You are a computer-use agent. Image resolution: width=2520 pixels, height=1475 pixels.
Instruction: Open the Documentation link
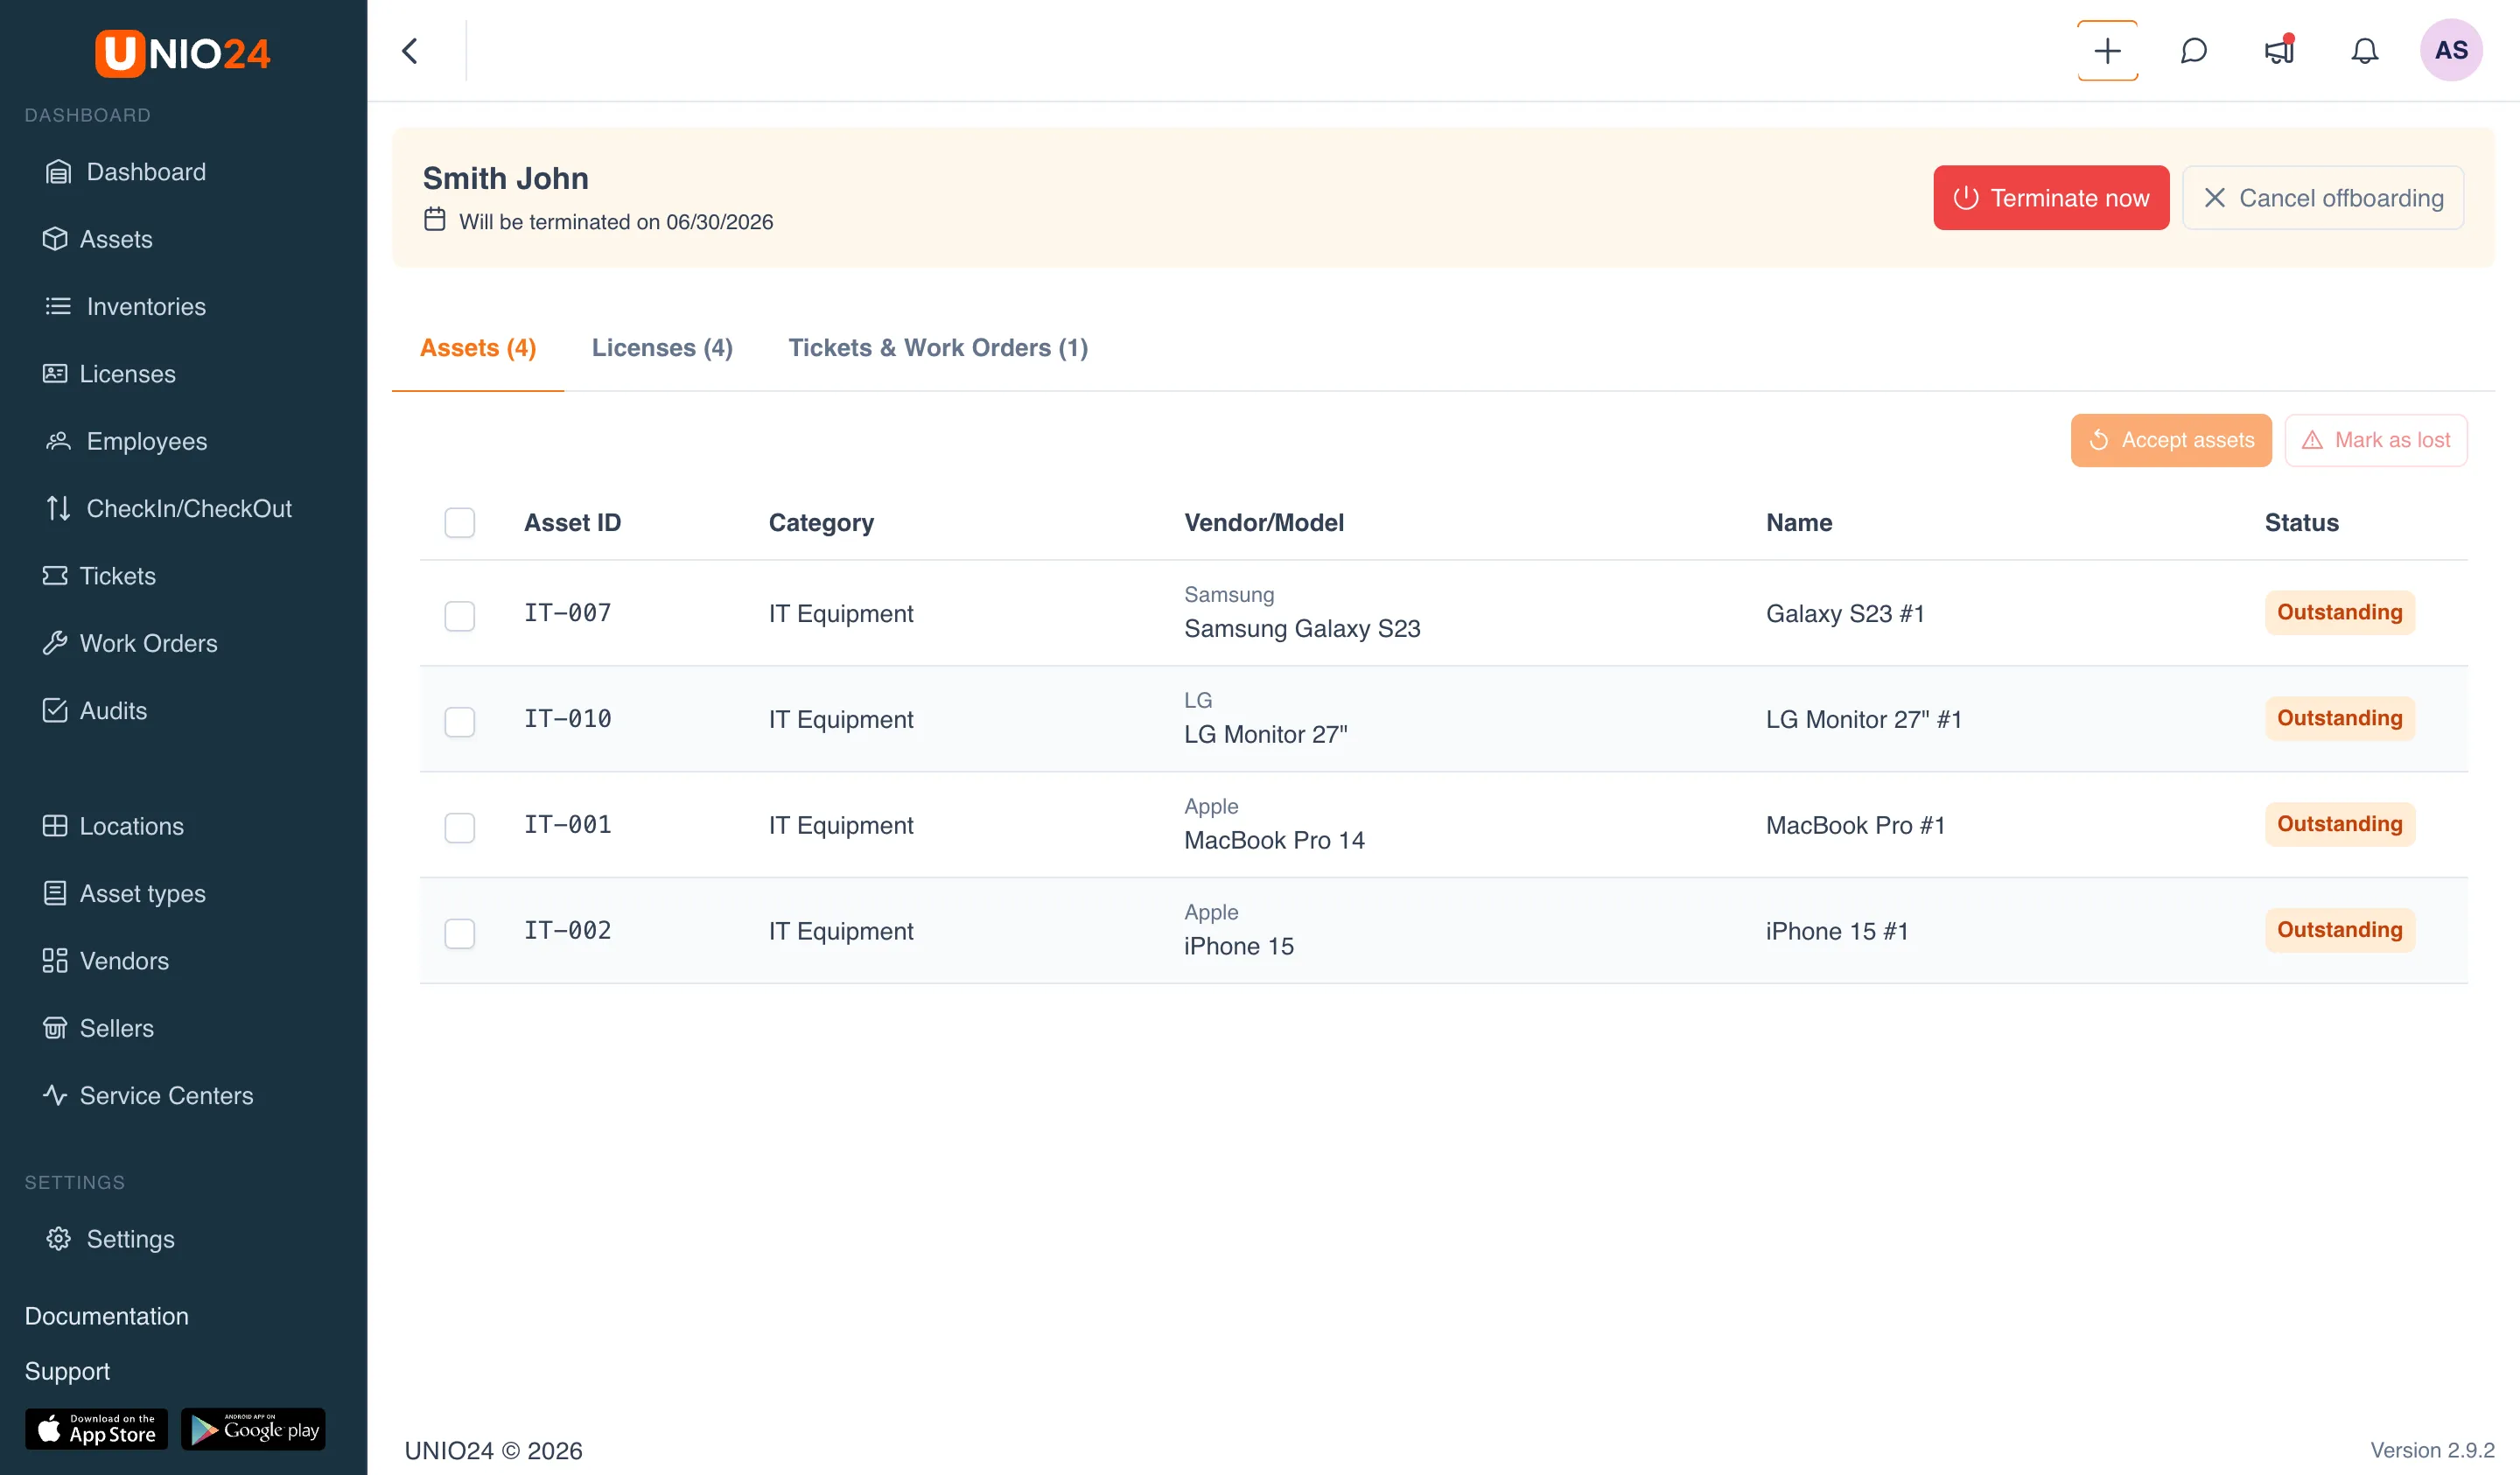[x=106, y=1316]
